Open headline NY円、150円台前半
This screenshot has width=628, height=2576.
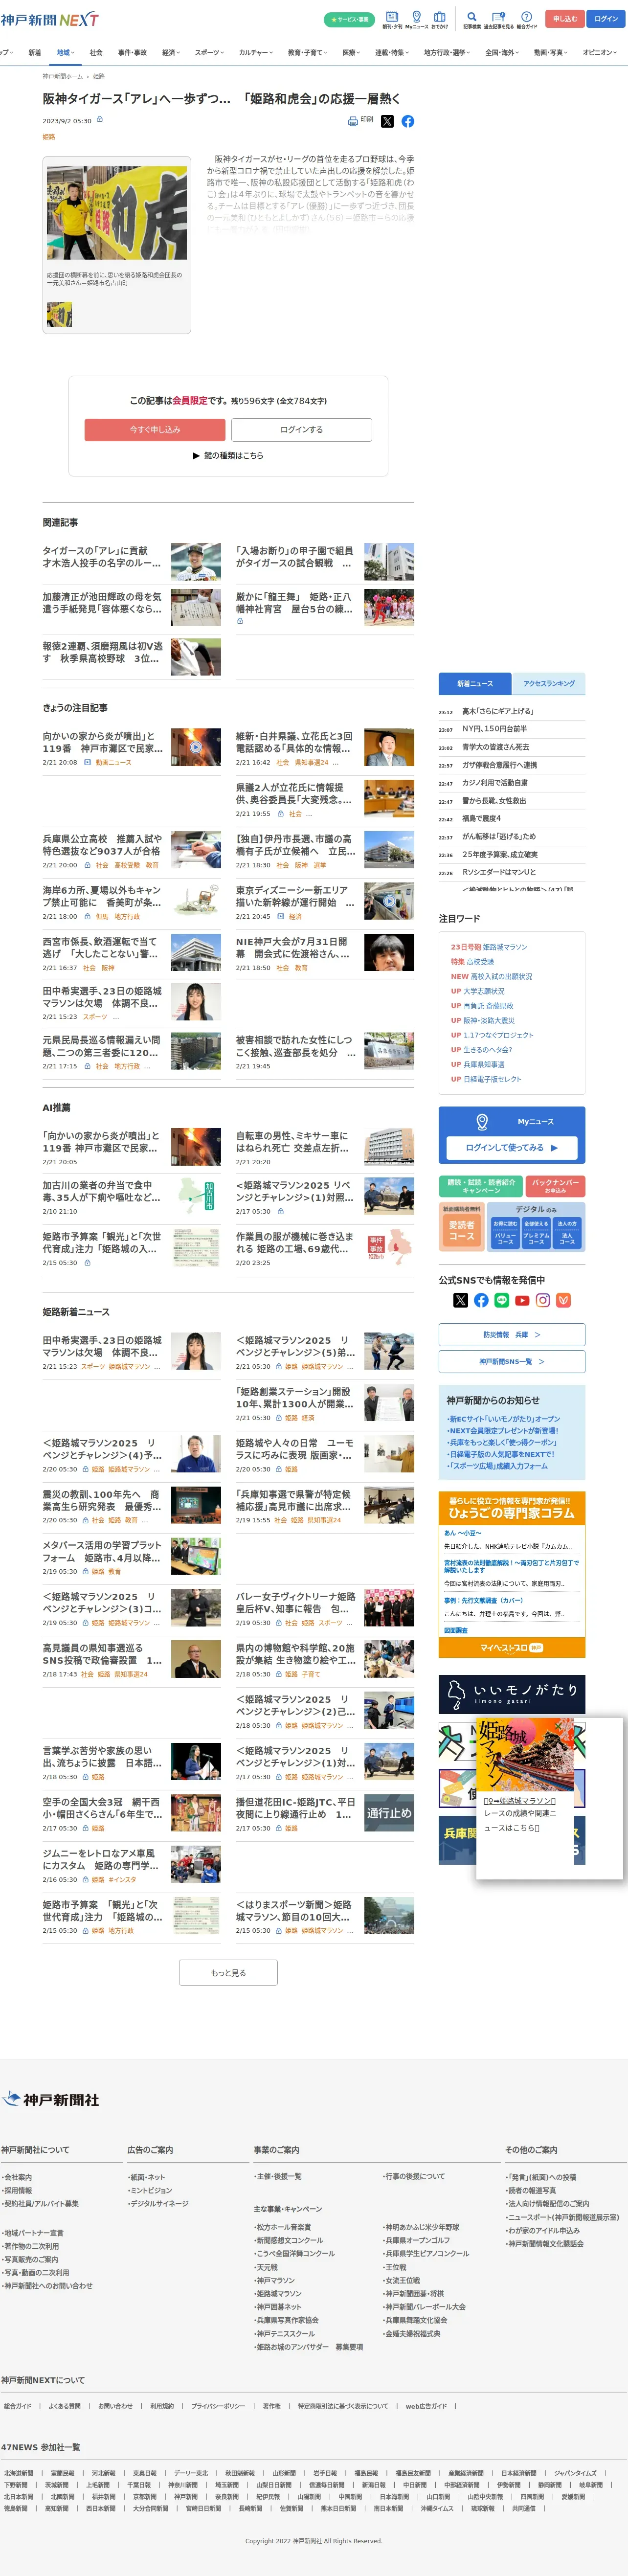[x=494, y=729]
